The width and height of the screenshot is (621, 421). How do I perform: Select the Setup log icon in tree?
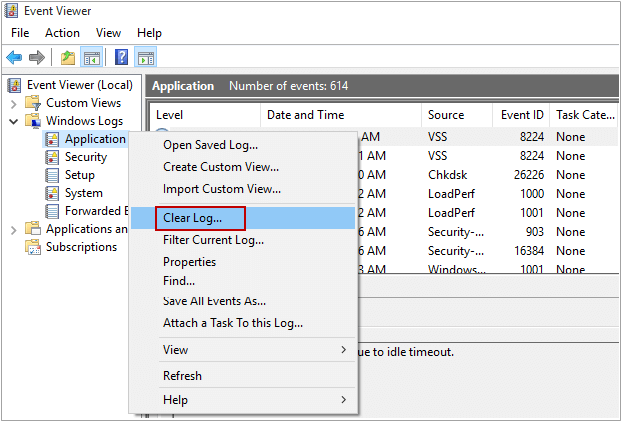[53, 175]
